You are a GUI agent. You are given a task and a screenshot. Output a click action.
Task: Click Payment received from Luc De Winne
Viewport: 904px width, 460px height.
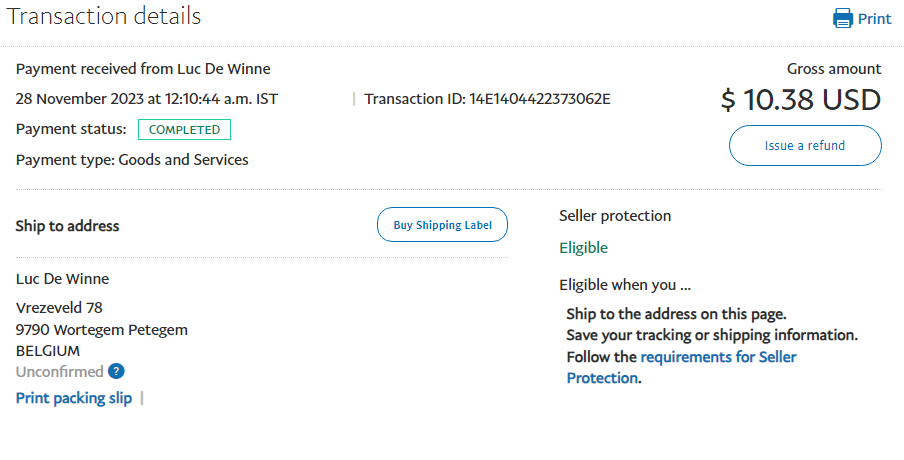point(143,69)
